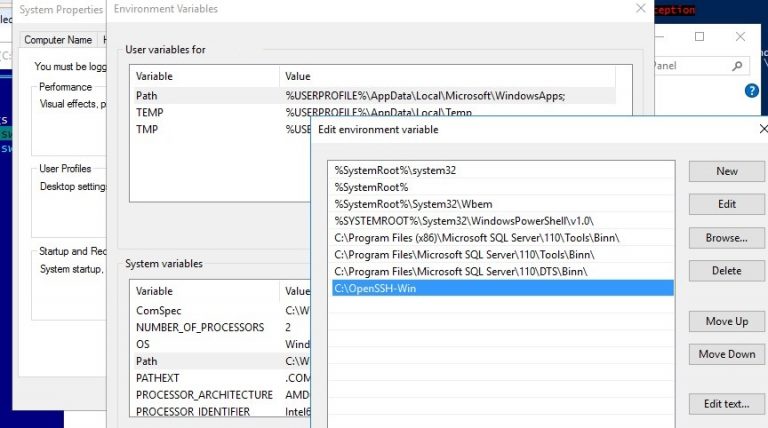Image resolution: width=768 pixels, height=428 pixels.
Task: Click the Edit text... button
Action: click(727, 404)
